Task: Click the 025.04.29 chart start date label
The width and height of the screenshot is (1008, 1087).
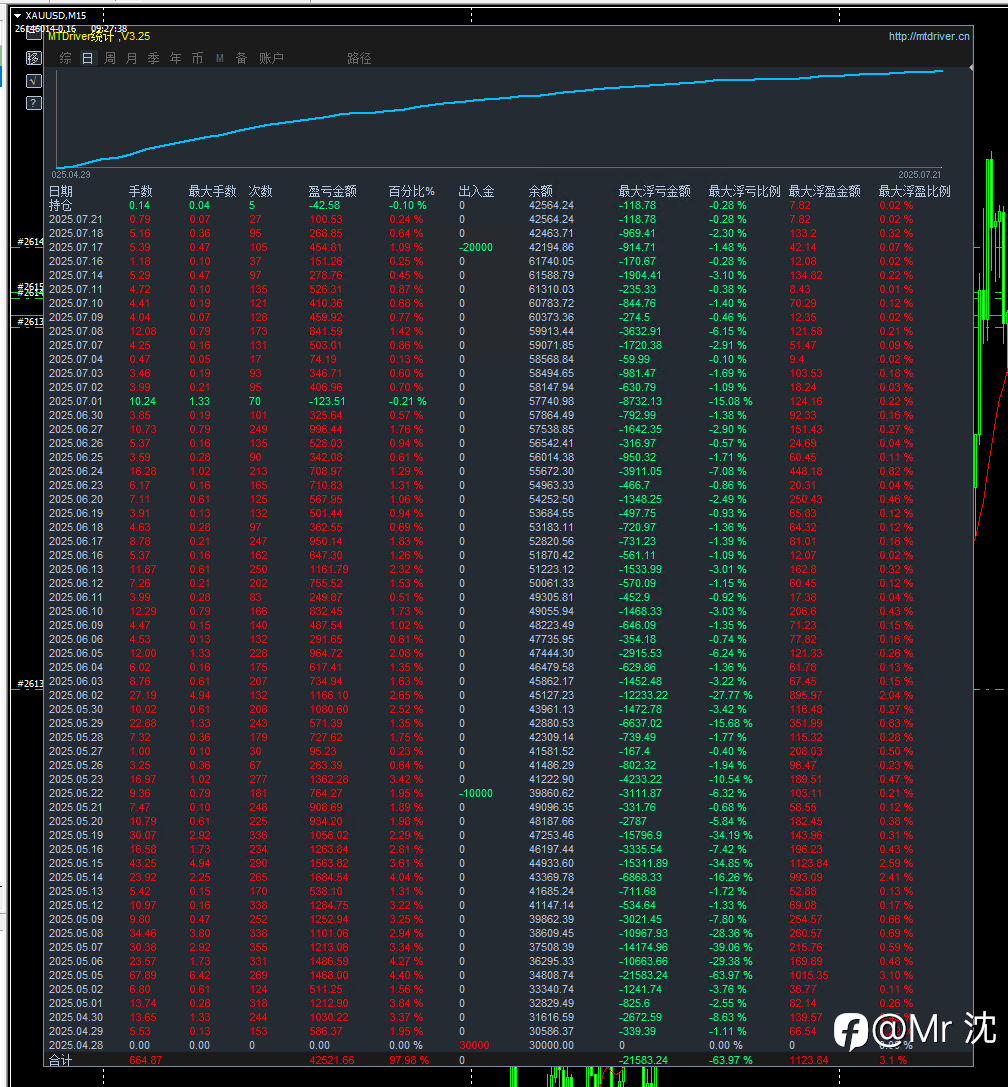Action: point(71,175)
